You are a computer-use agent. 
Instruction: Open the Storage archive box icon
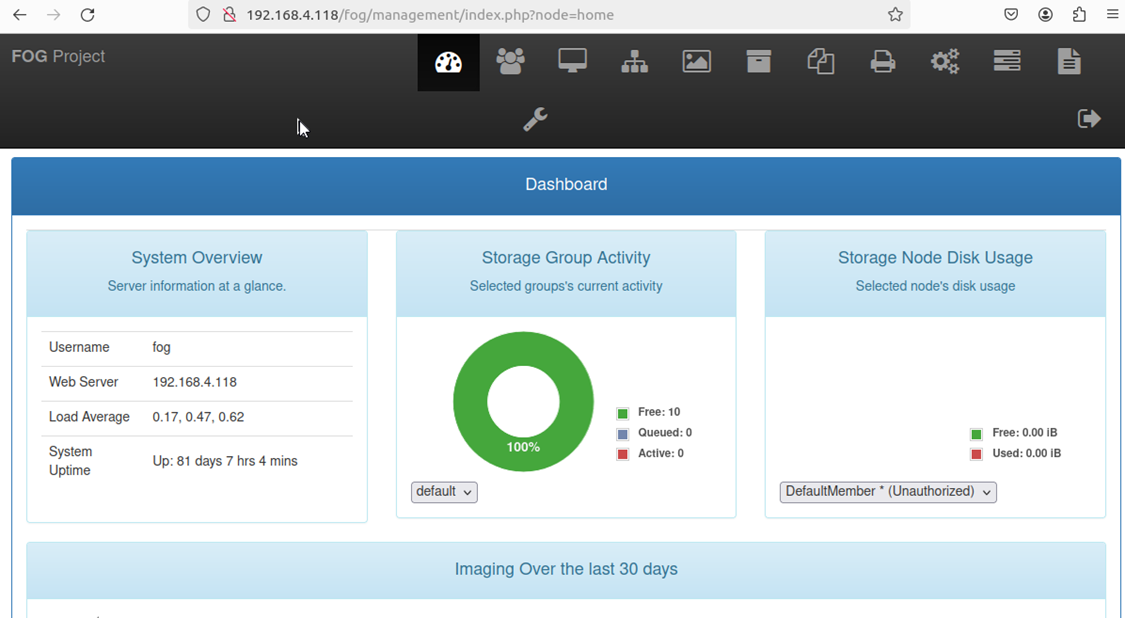coord(758,62)
